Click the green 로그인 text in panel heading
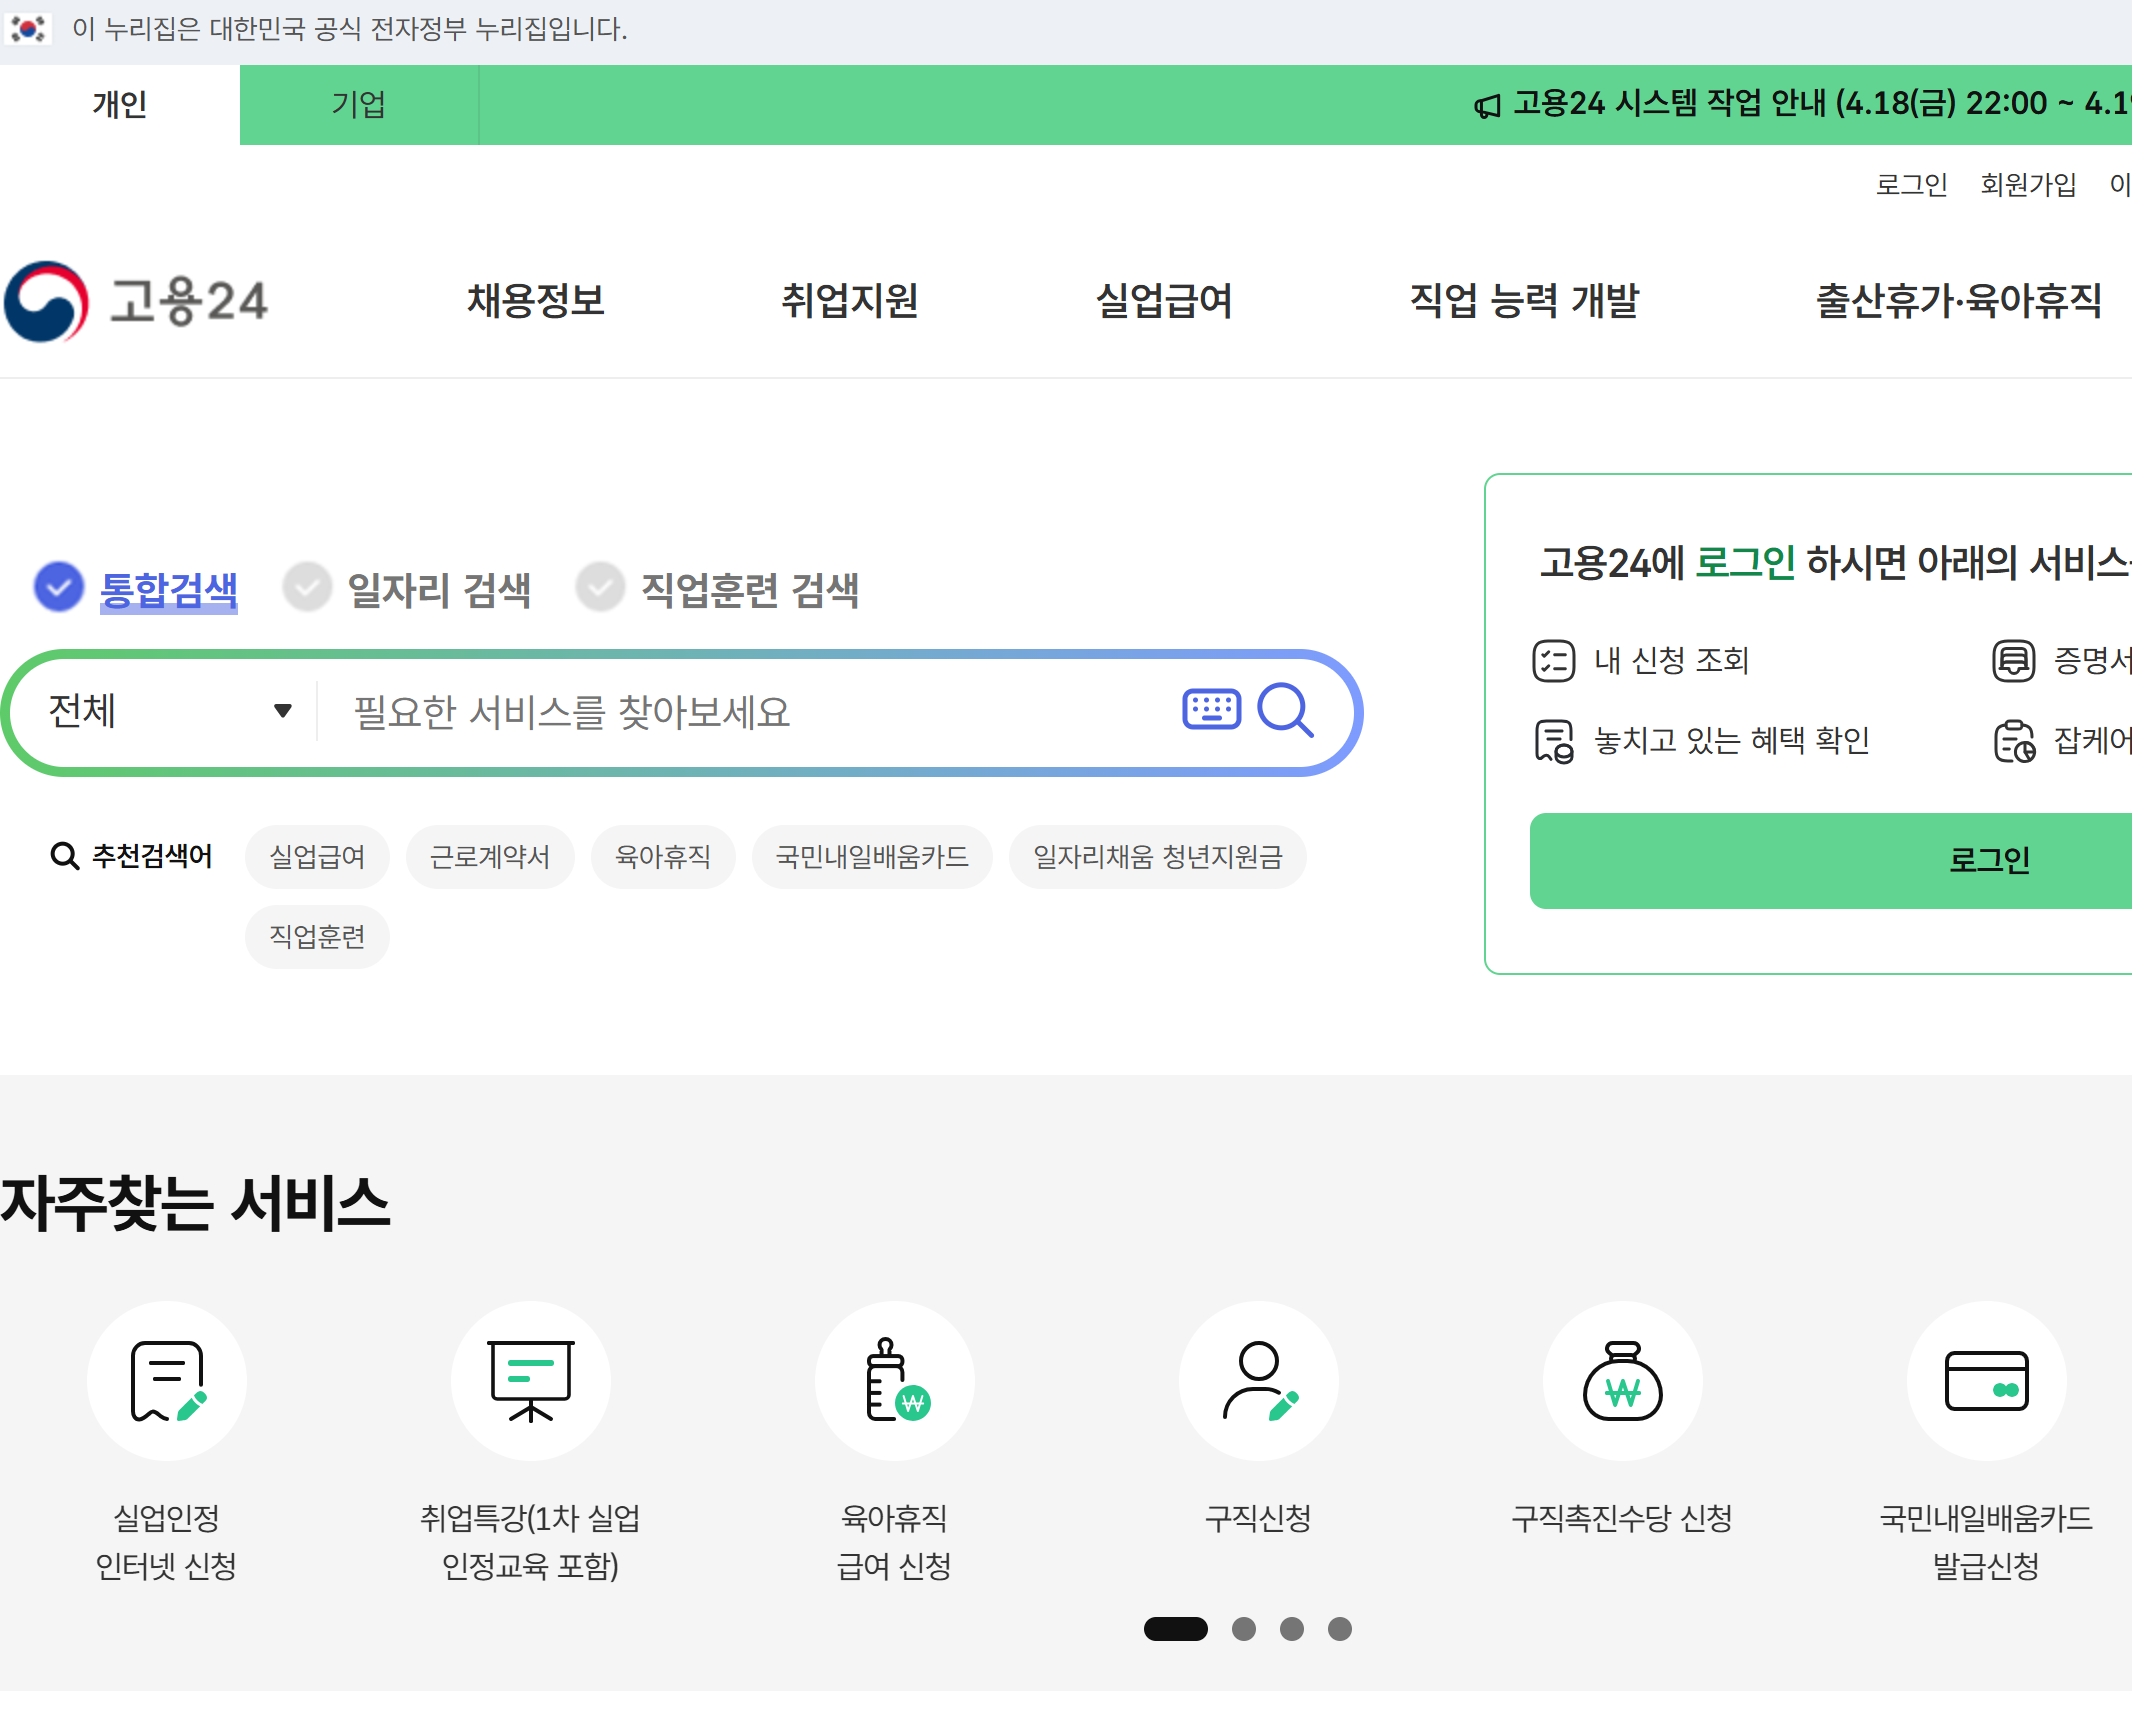2132x1716 pixels. [x=1746, y=563]
